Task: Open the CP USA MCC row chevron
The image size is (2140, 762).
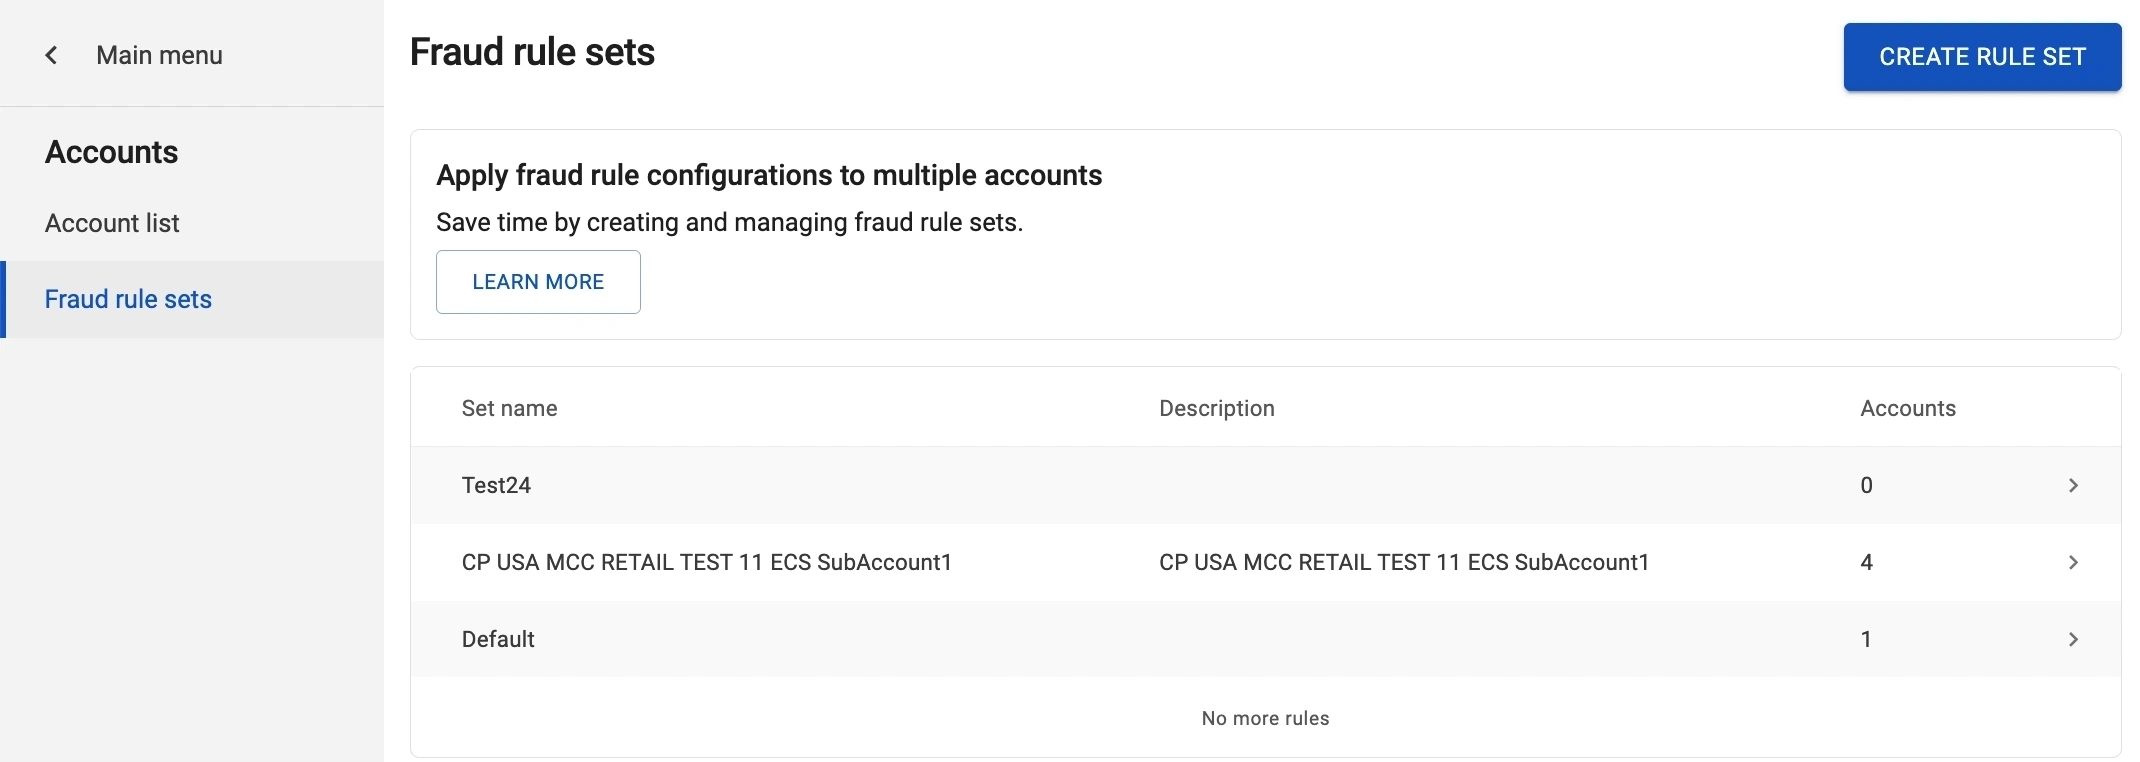Action: 2073,562
